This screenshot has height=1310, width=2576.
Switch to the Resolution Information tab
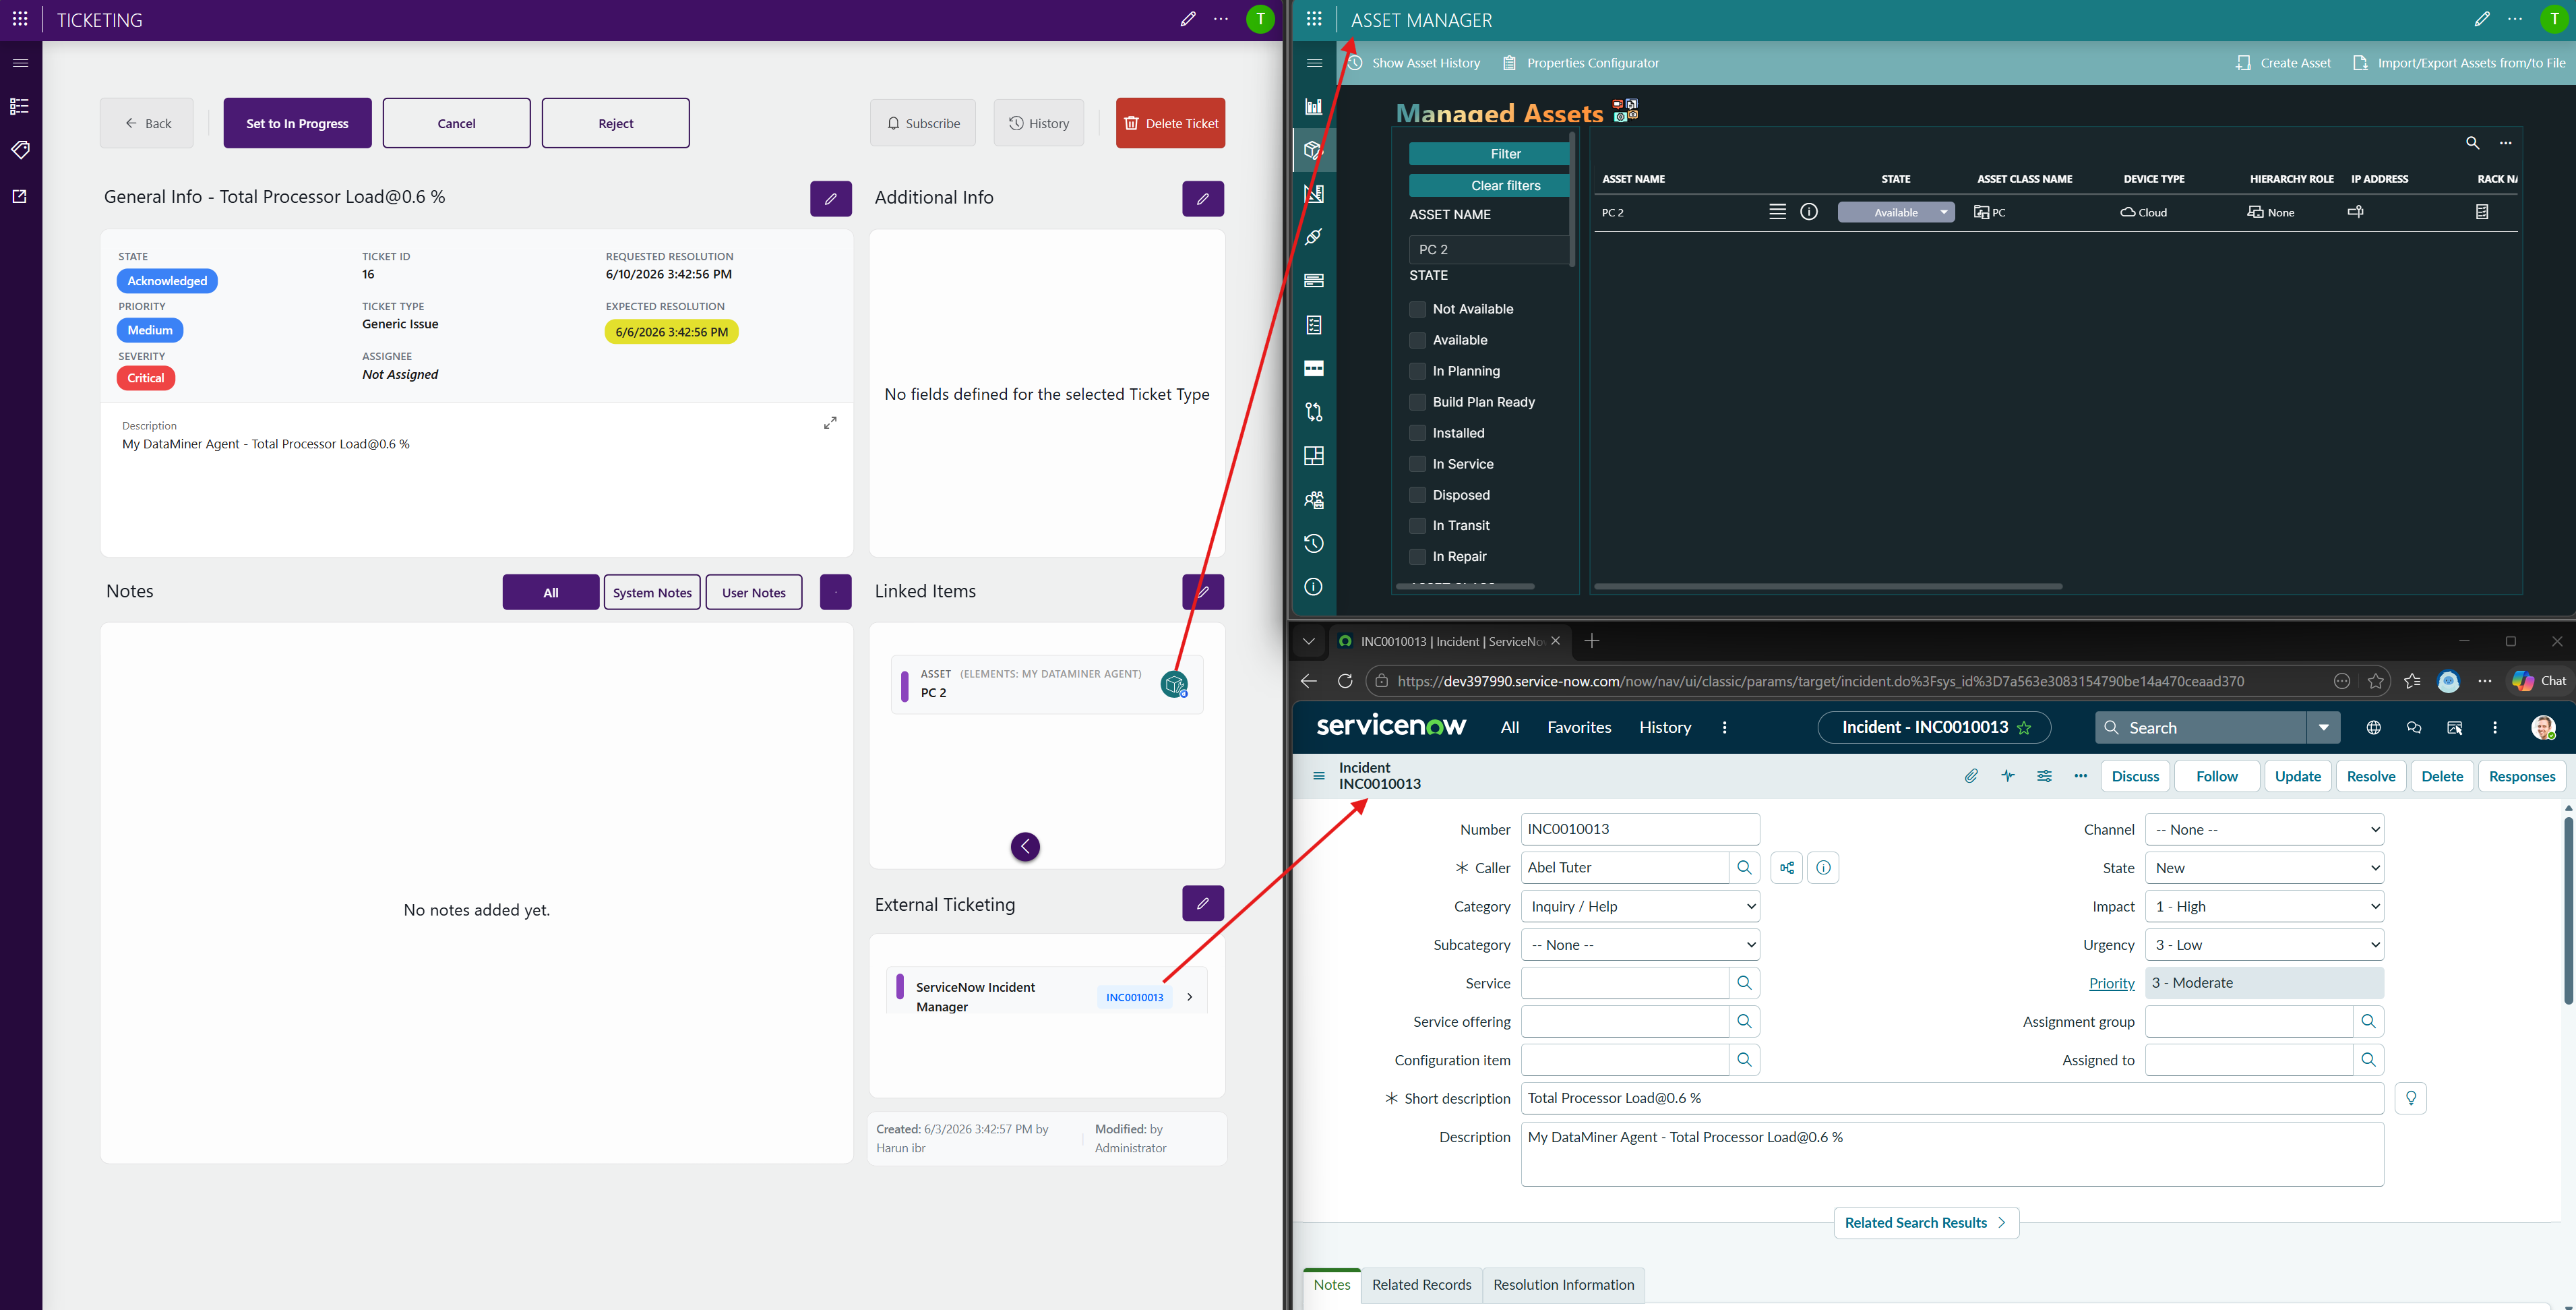[x=1563, y=1285]
